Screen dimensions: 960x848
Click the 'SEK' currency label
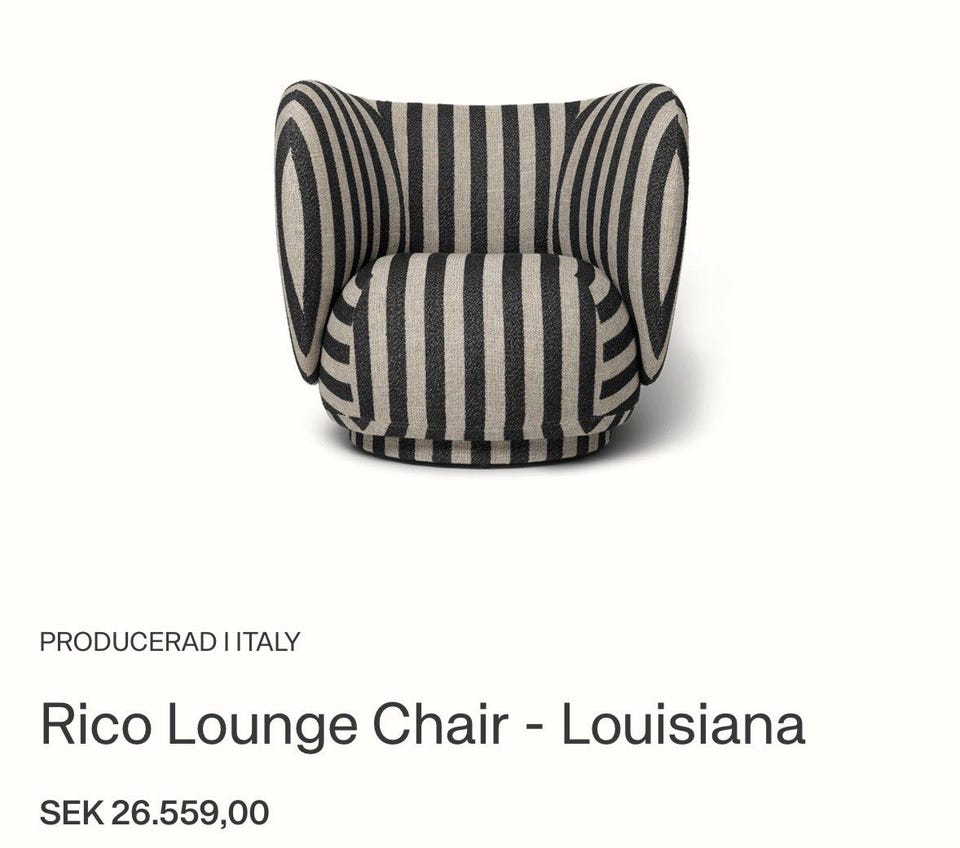tap(72, 812)
